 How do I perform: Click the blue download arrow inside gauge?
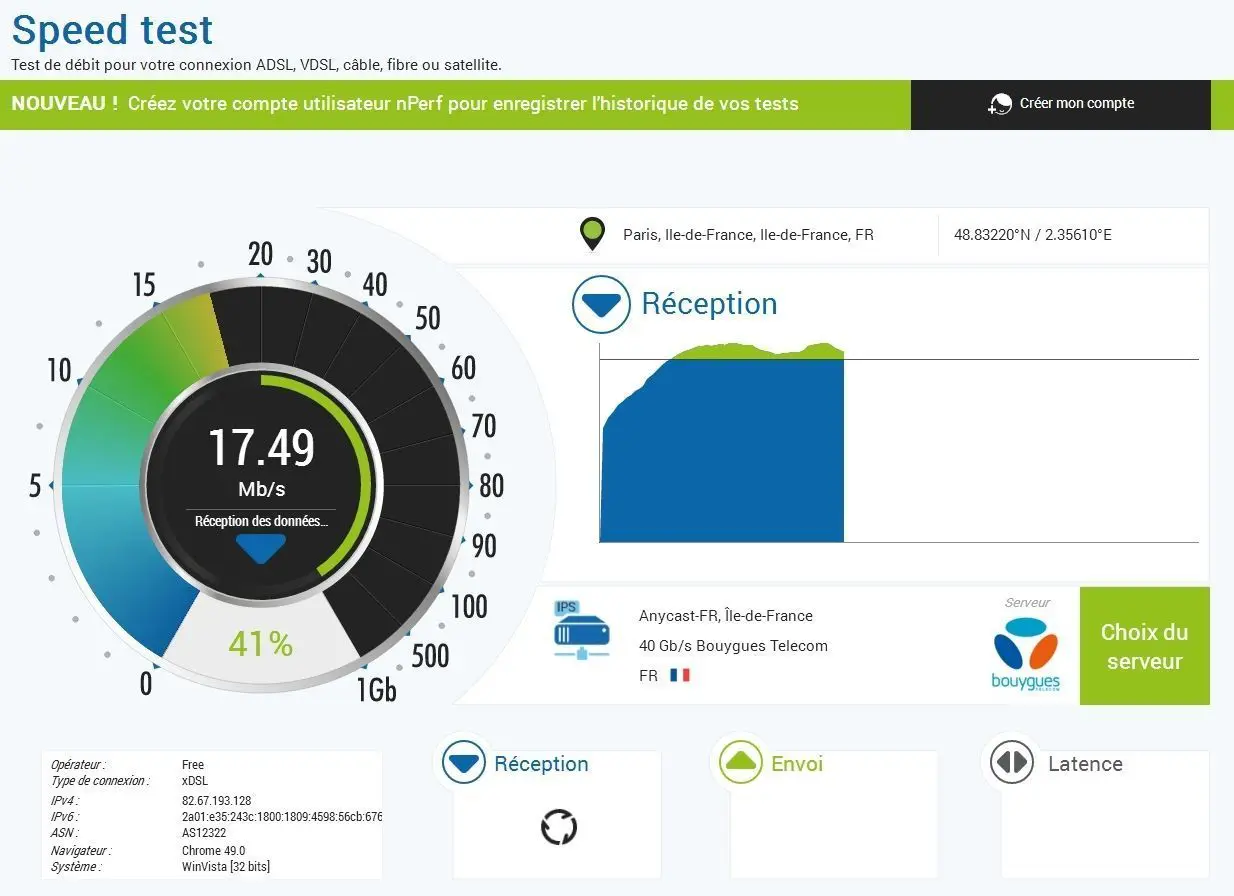click(x=261, y=549)
